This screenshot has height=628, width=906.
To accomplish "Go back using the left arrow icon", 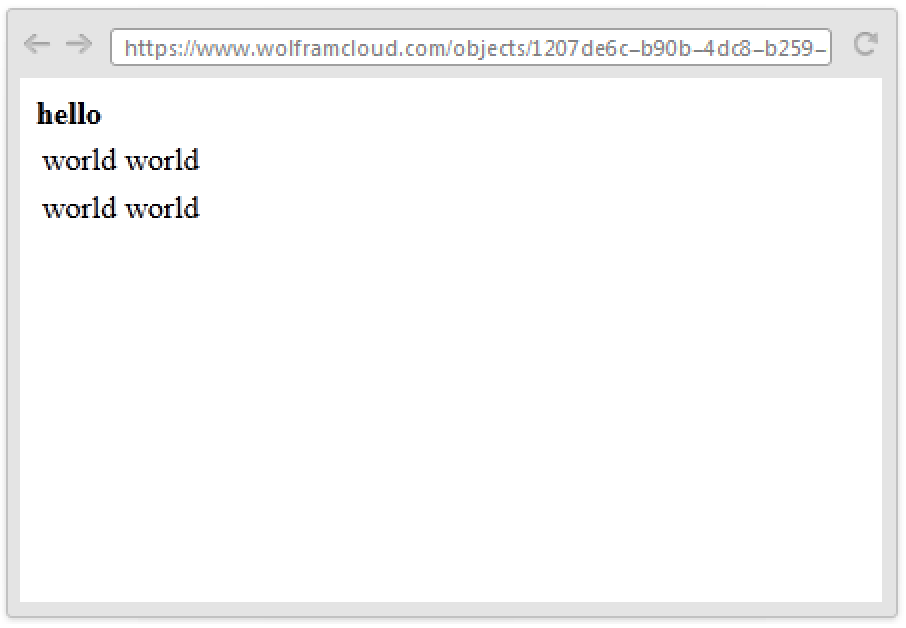I will (x=36, y=44).
